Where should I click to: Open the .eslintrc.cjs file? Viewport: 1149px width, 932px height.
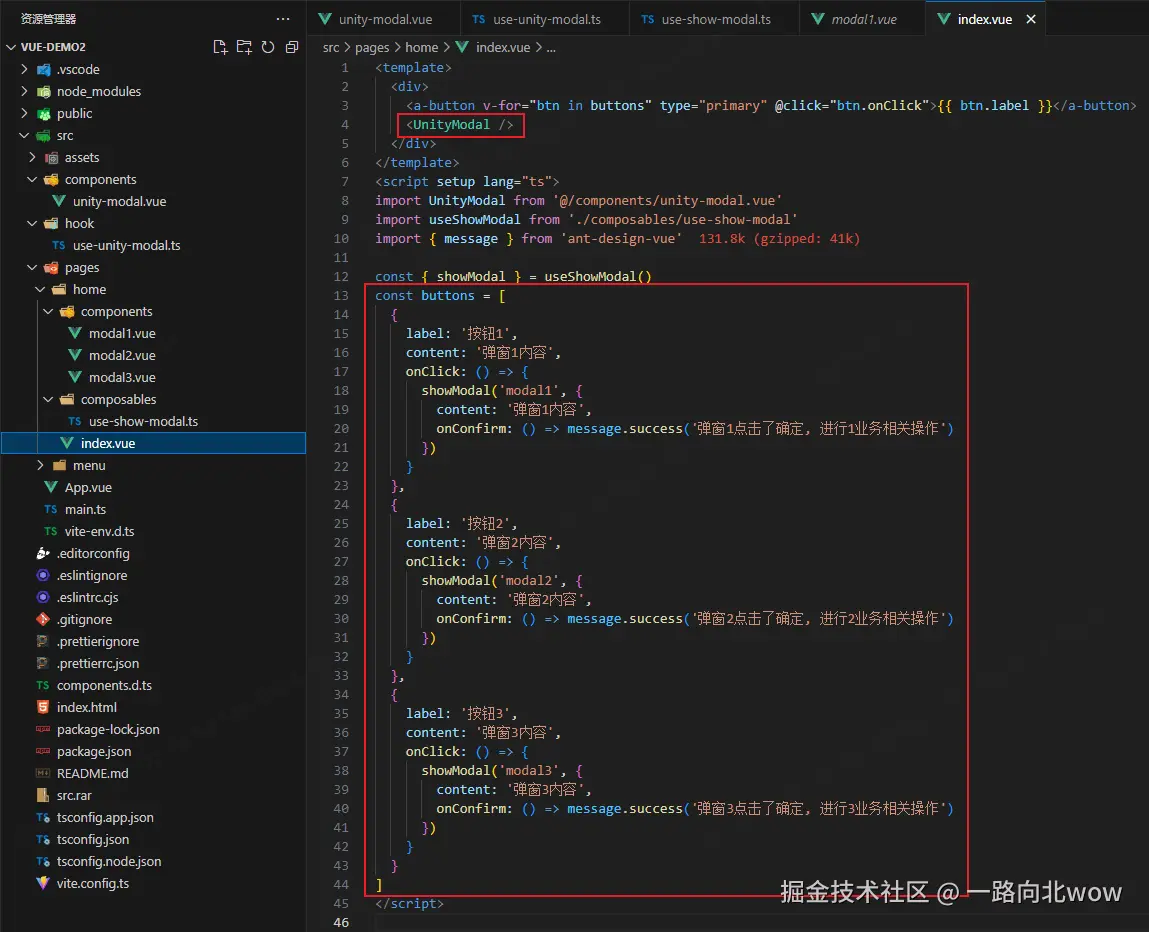(x=153, y=597)
